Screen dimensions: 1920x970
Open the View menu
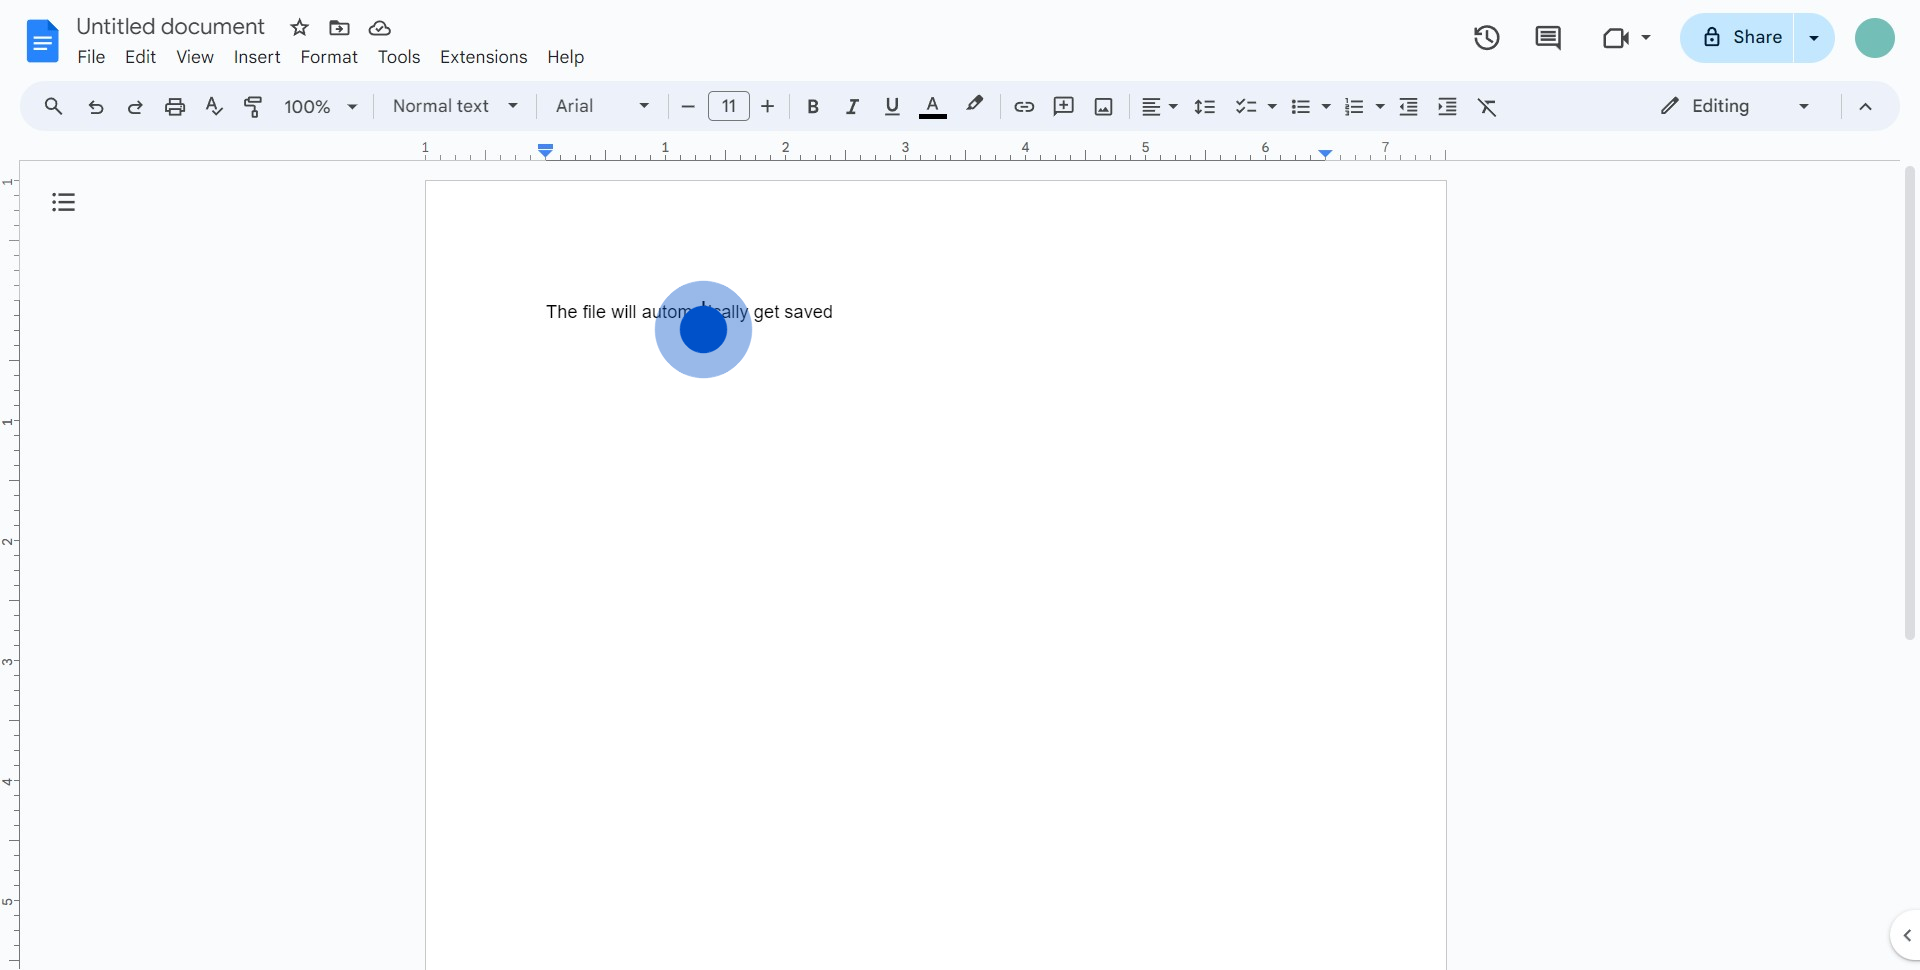pos(195,57)
